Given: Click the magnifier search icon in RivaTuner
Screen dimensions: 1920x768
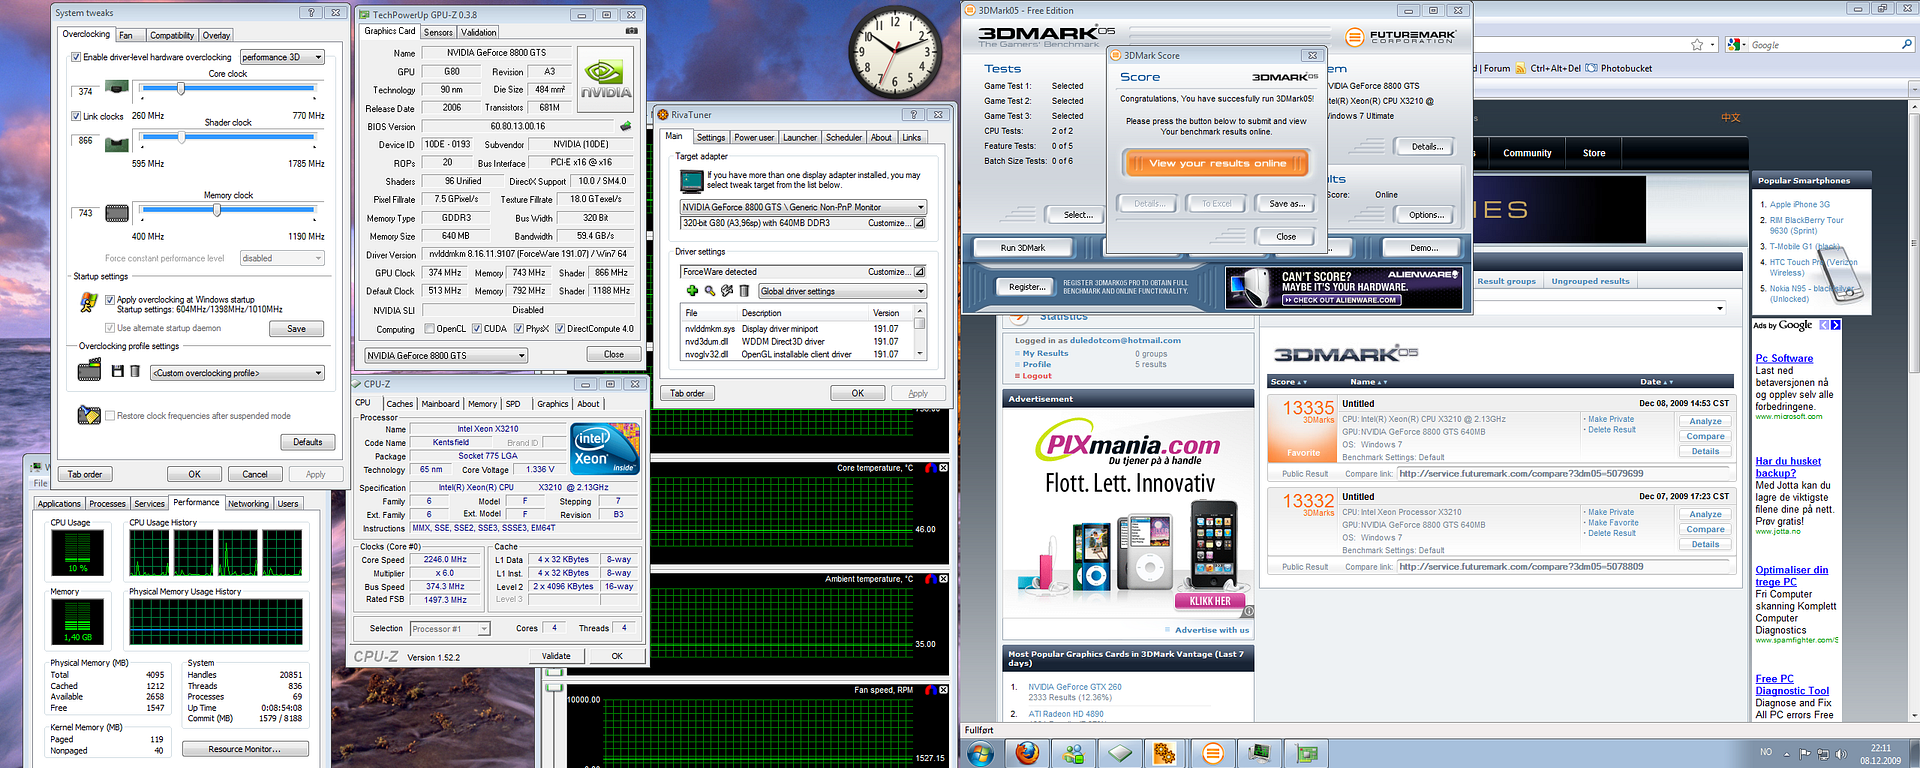Looking at the screenshot, I should (x=709, y=291).
